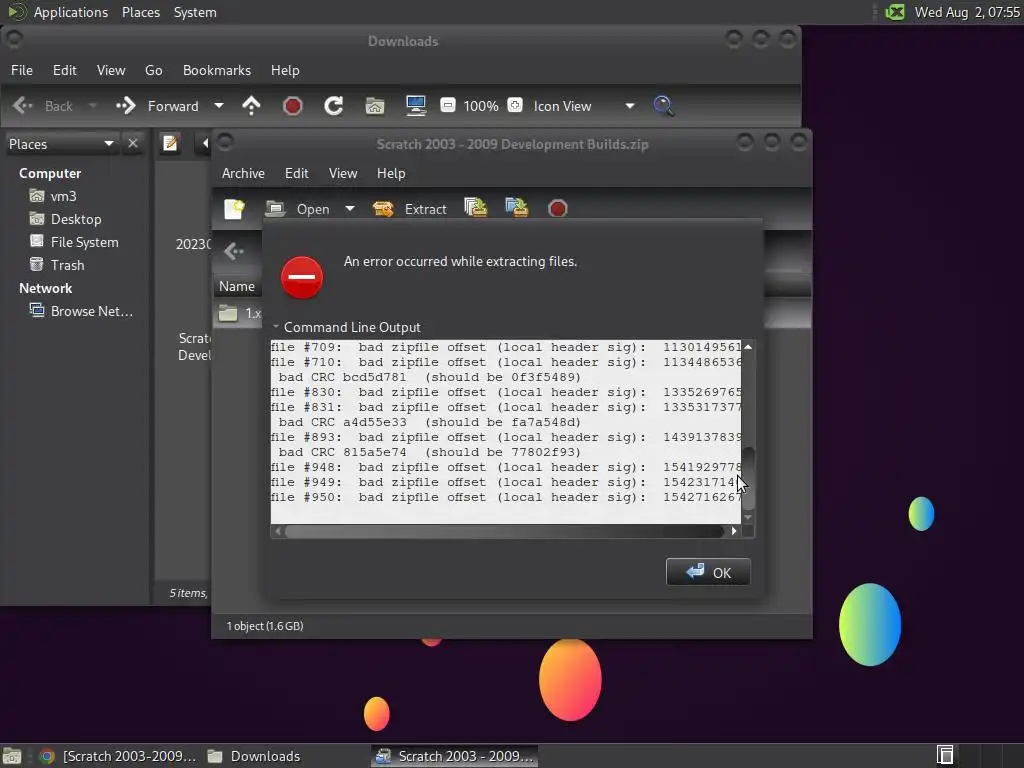Click the add files to archive icon
This screenshot has width=1024, height=768.
(475, 208)
